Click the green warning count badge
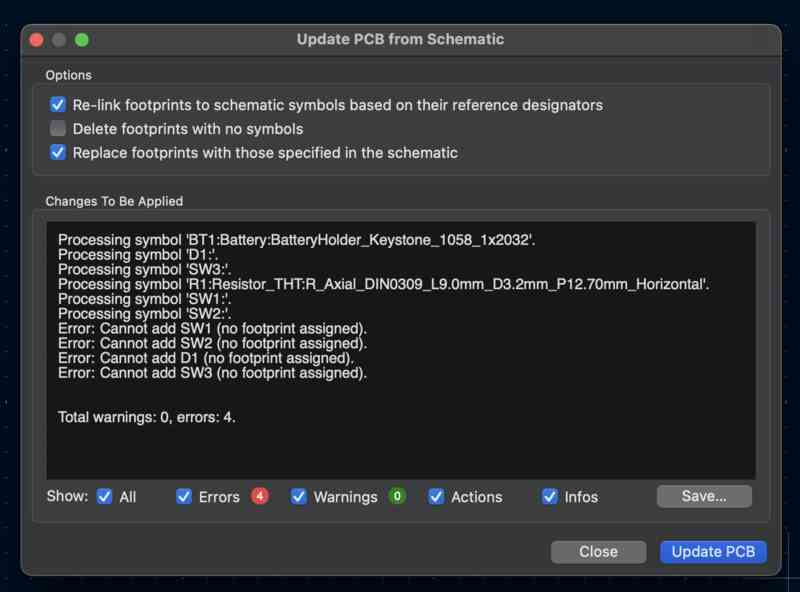Image resolution: width=800 pixels, height=592 pixels. coord(397,496)
